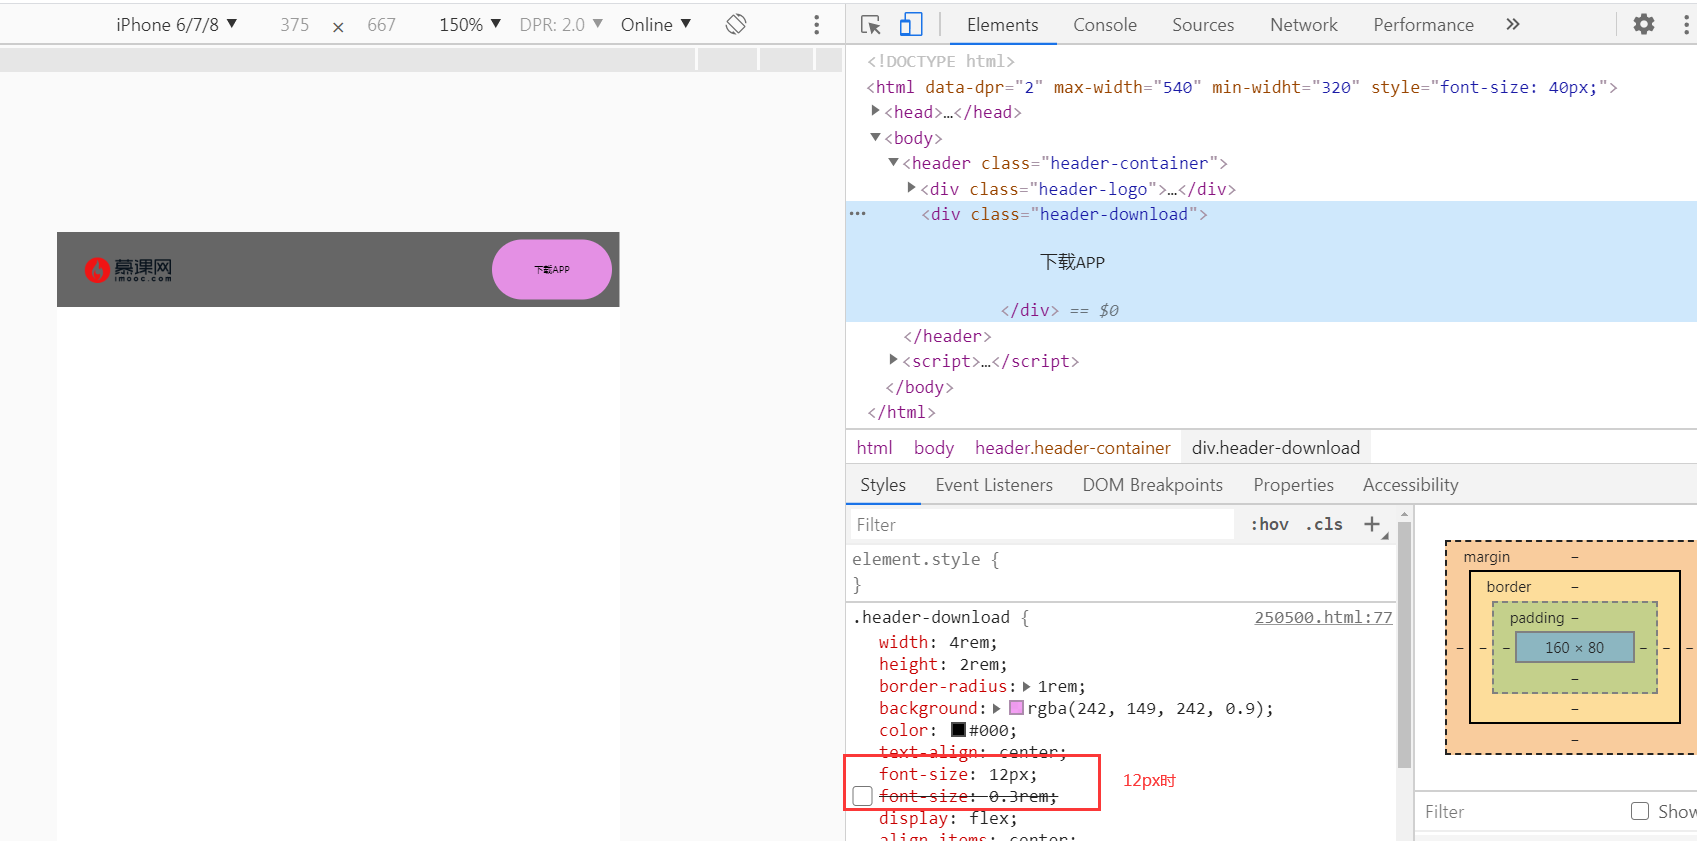Viewport: 1697px width, 841px height.
Task: Show more DevTools tabs chevron
Action: click(1513, 24)
